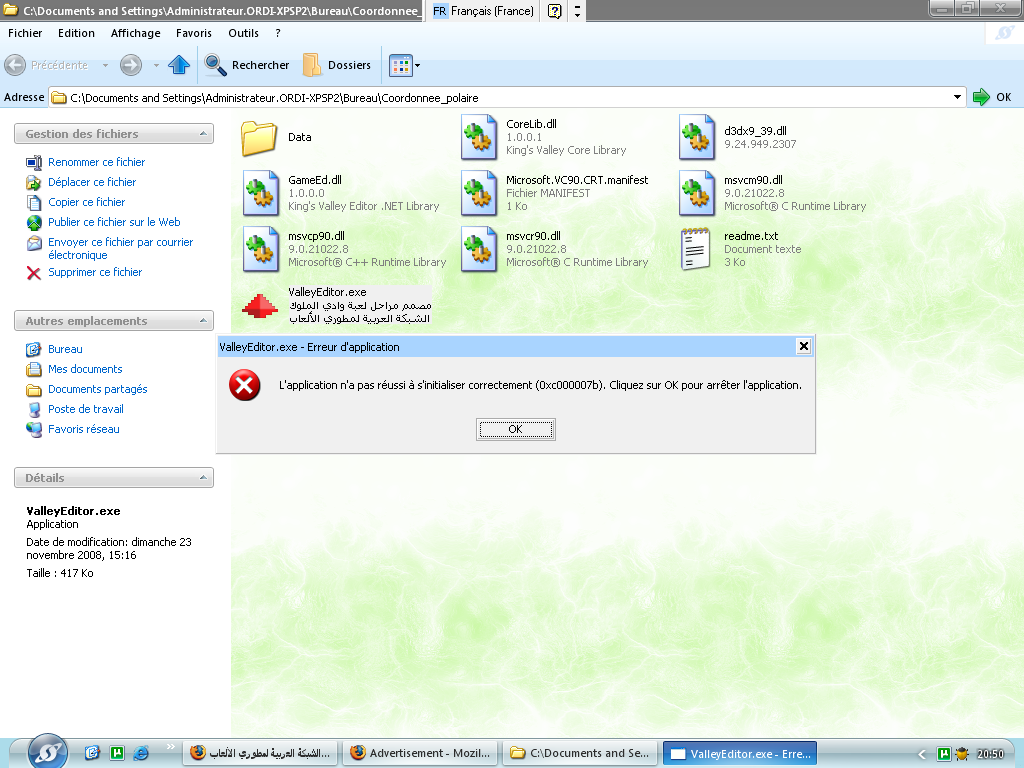Screen dimensions: 1024x768
Task: Open the Fichier menu
Action: (x=25, y=33)
